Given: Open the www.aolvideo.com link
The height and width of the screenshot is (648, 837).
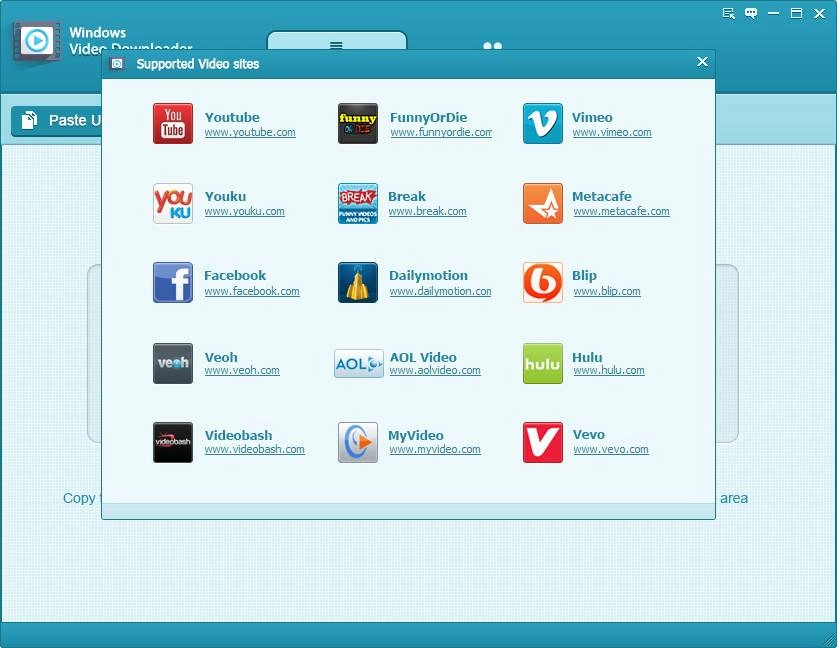Looking at the screenshot, I should pyautogui.click(x=435, y=370).
